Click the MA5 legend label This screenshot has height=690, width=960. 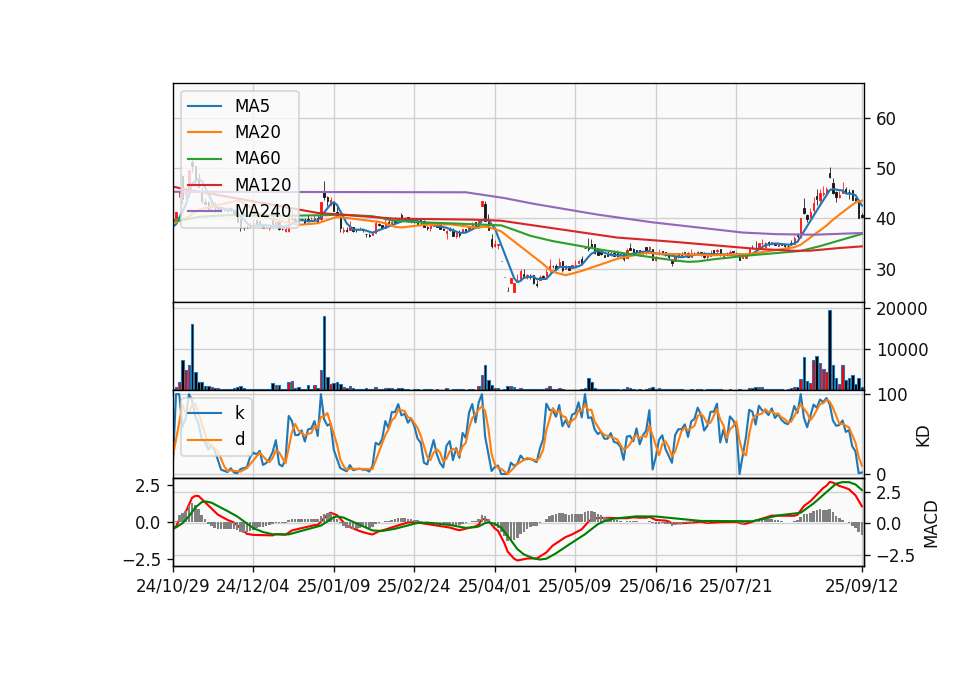pyautogui.click(x=252, y=106)
